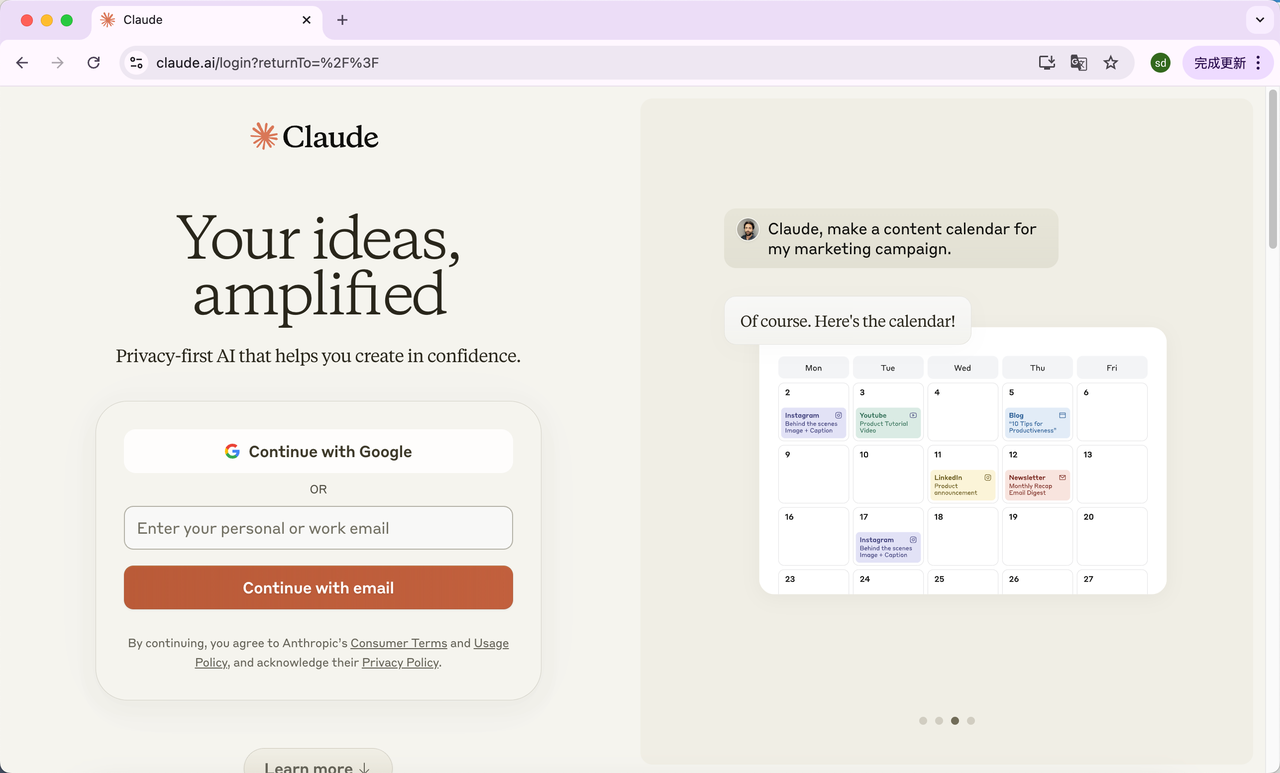Click calendar day 19 cell
The height and width of the screenshot is (773, 1280).
[x=1038, y=537]
